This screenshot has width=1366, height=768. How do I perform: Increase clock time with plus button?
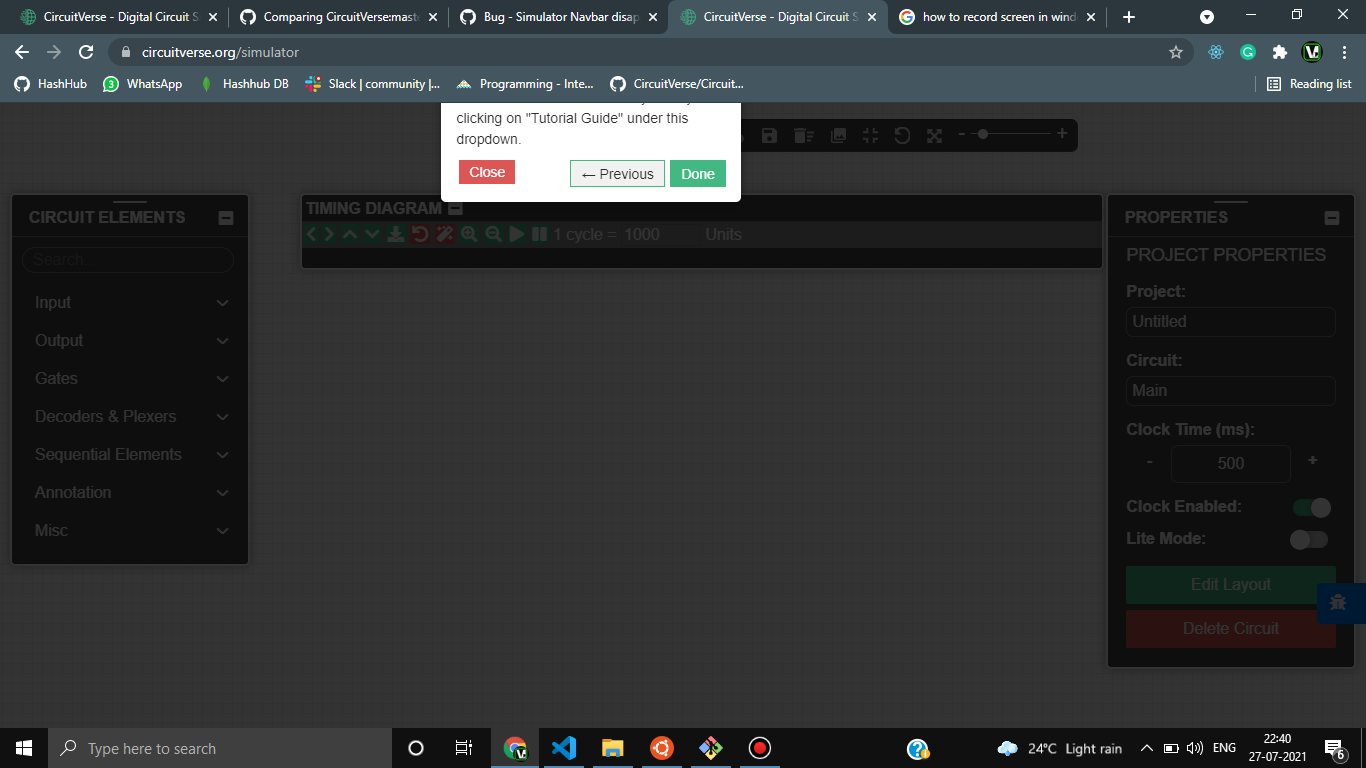click(x=1313, y=461)
